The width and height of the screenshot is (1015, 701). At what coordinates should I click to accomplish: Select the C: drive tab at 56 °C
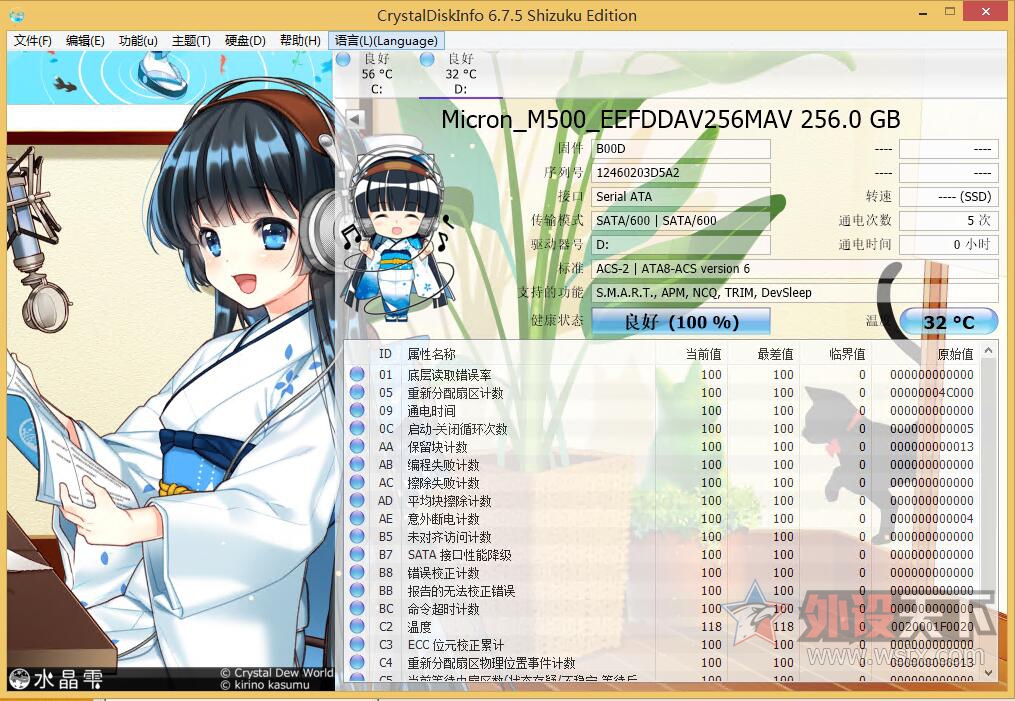[x=376, y=74]
